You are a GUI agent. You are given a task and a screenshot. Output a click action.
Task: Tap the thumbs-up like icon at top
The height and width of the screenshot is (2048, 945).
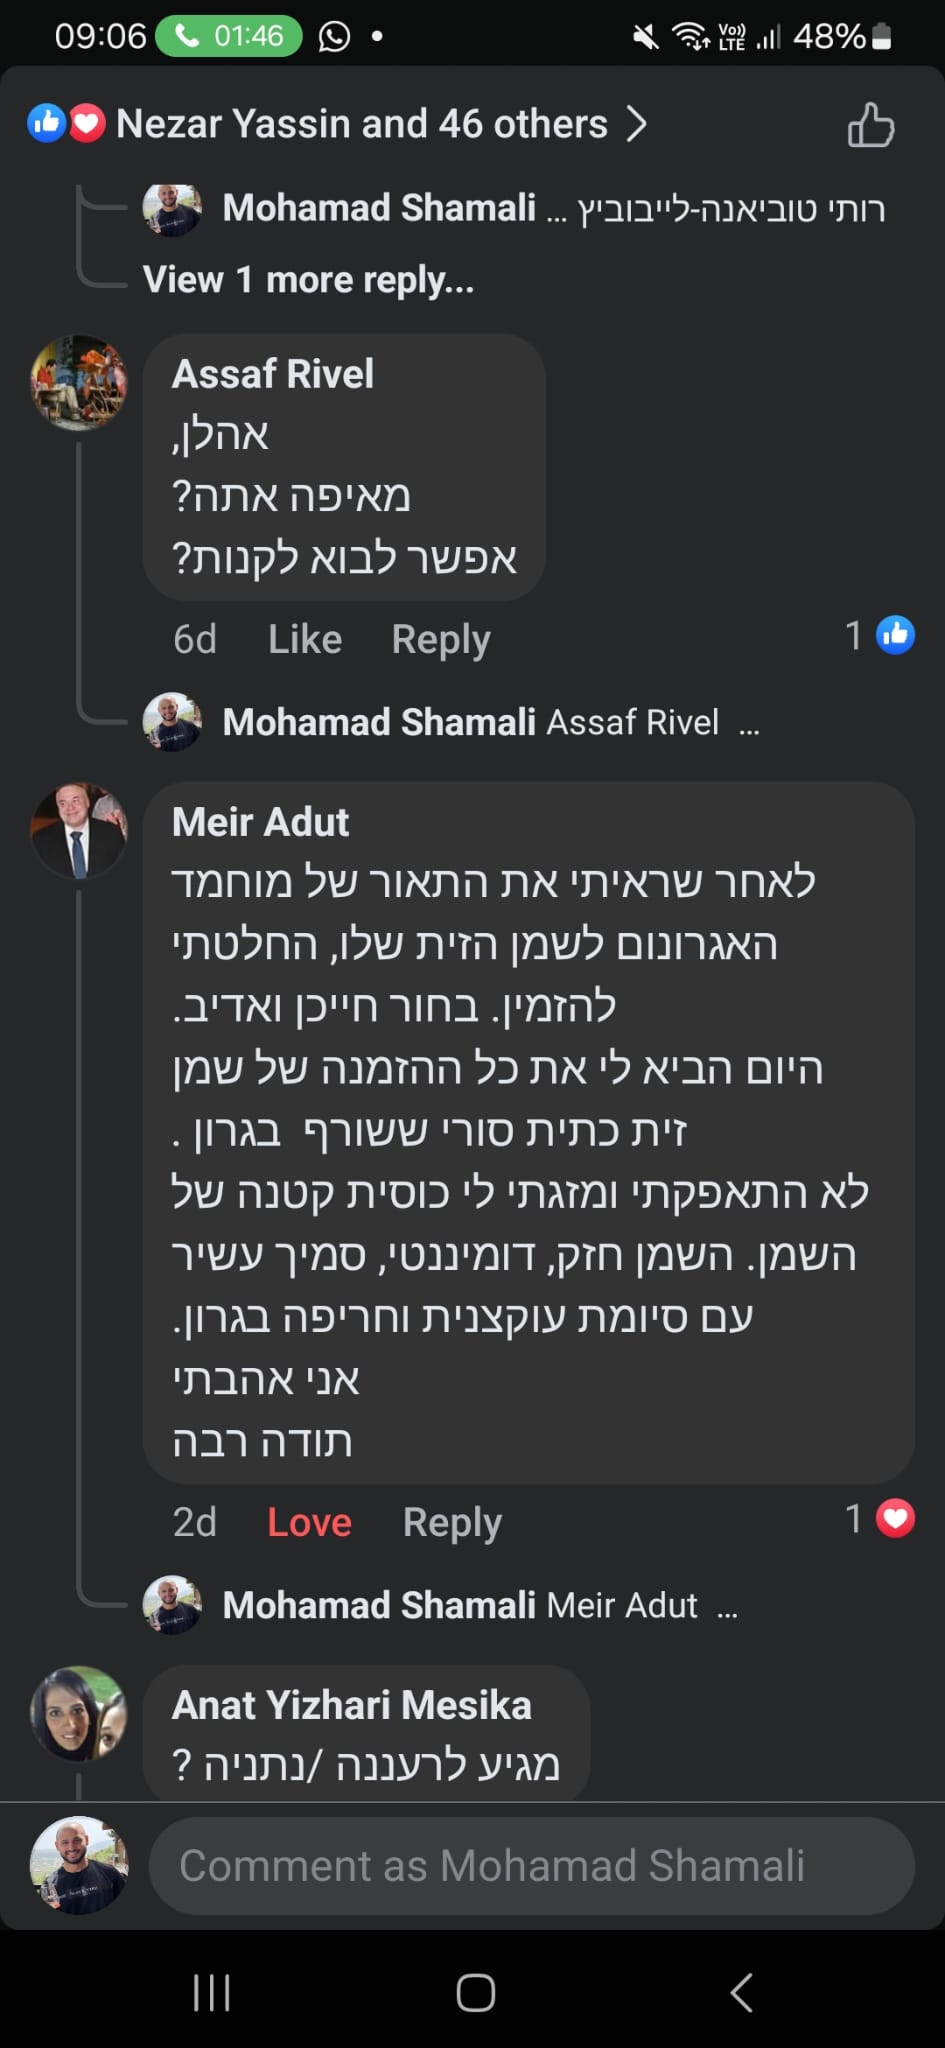click(870, 125)
